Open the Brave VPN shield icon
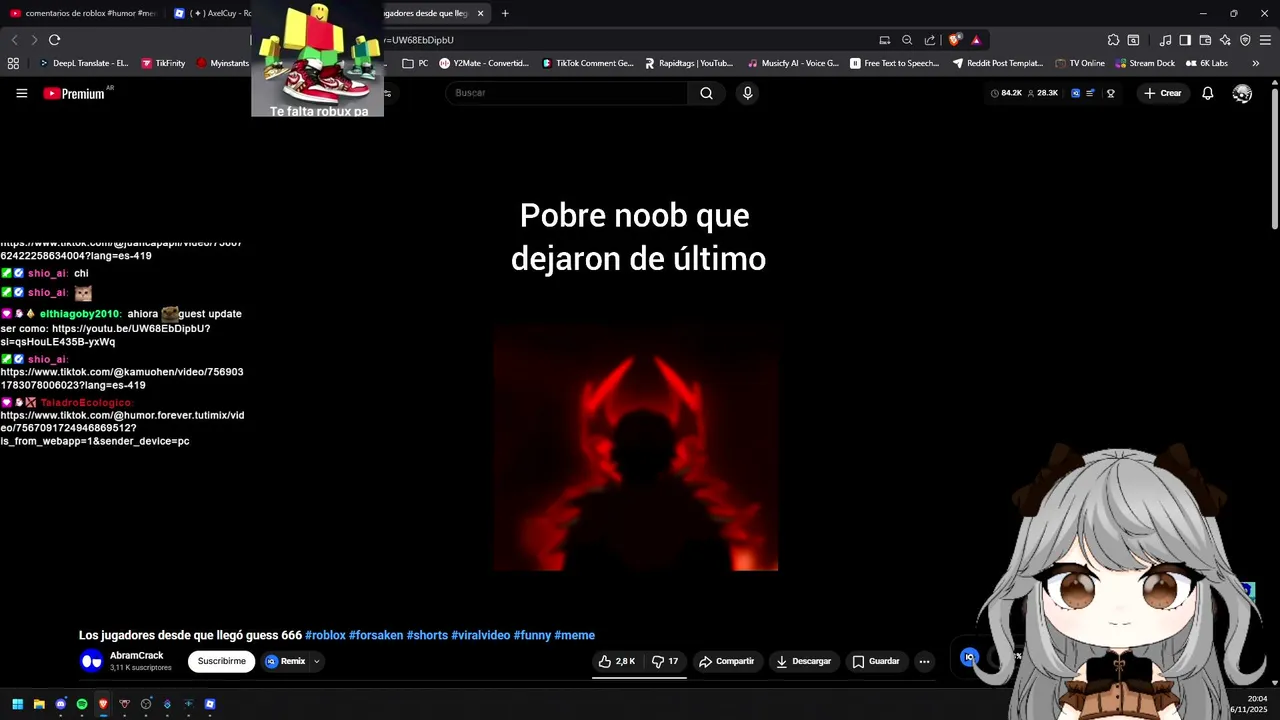 [x=1245, y=40]
